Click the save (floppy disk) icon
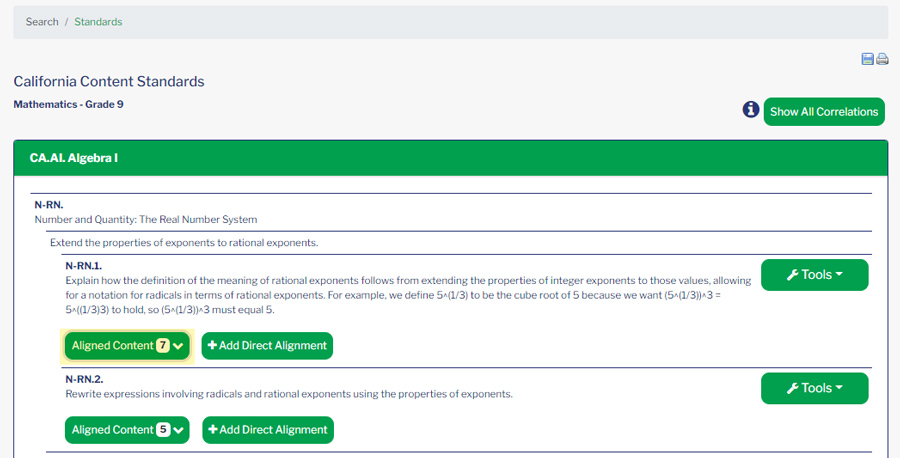This screenshot has width=900, height=458. click(x=867, y=59)
